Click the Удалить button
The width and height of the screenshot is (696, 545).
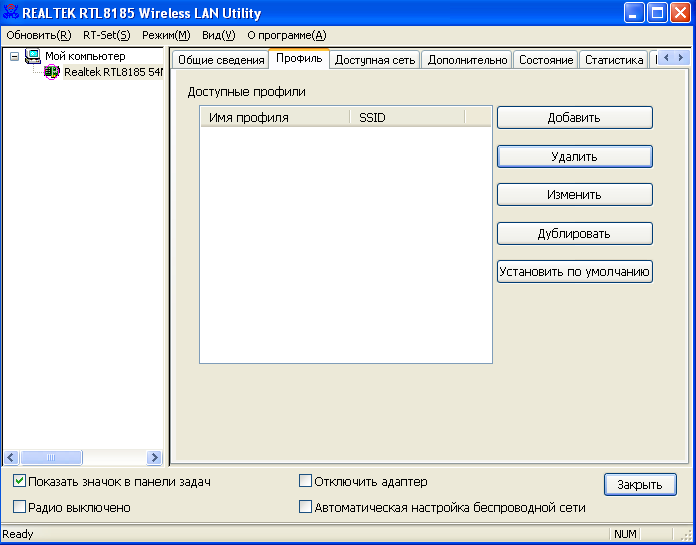coord(574,156)
